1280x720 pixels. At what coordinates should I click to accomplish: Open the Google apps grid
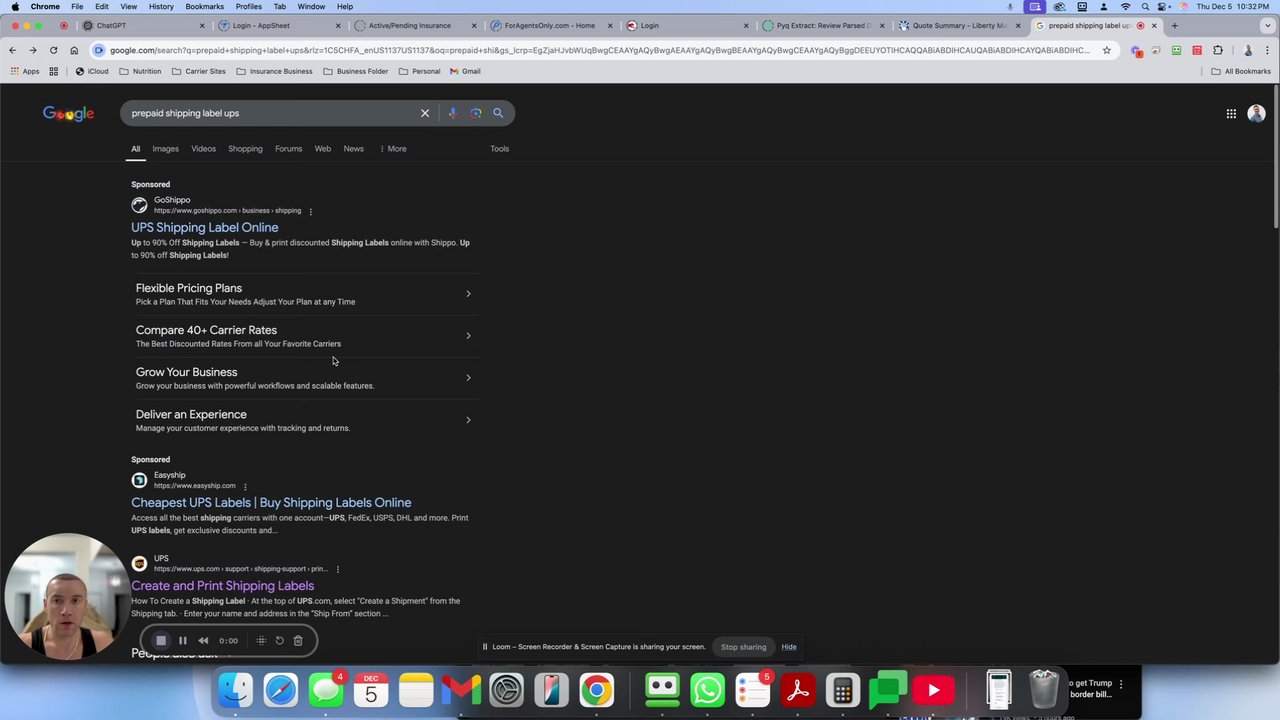pyautogui.click(x=1231, y=114)
